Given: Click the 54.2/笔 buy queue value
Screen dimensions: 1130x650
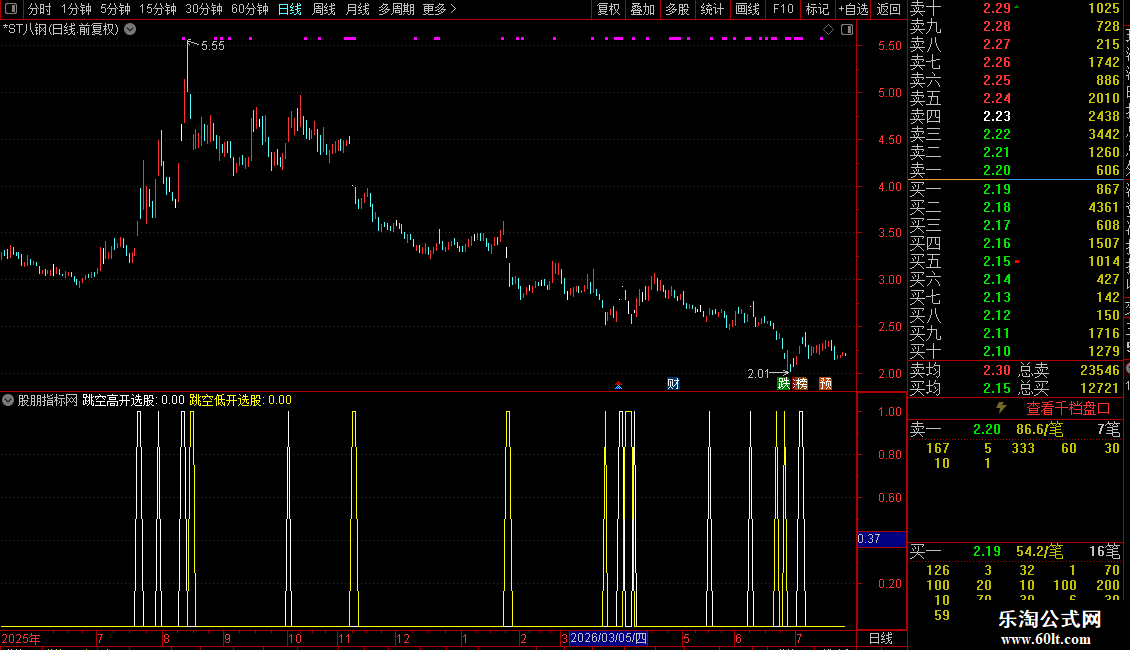Looking at the screenshot, I should point(1039,551).
